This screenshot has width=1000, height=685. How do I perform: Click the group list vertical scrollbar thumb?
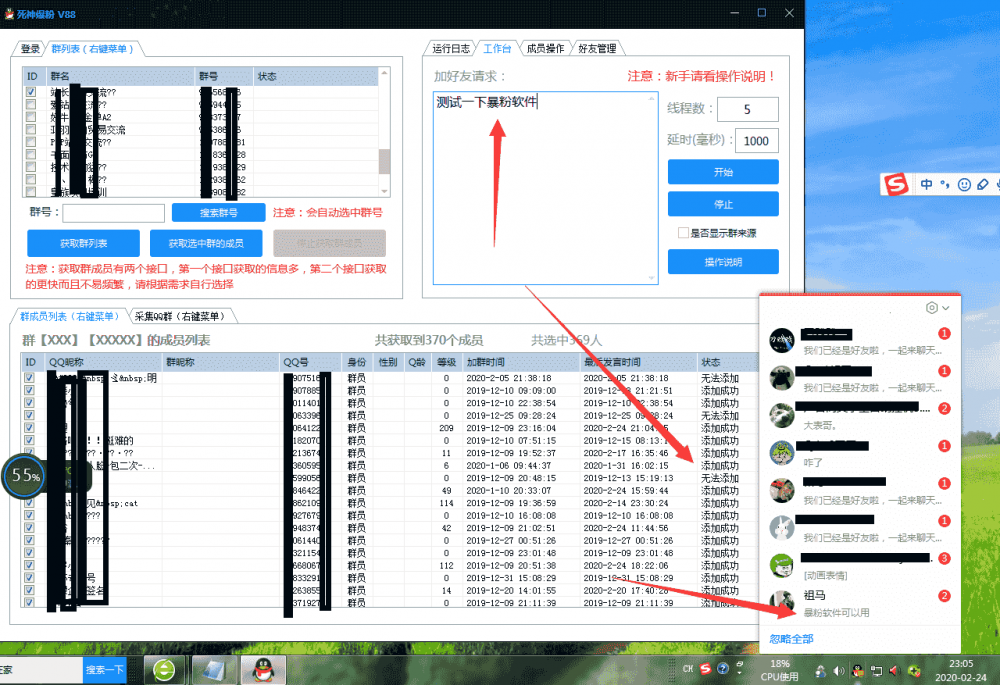coord(384,161)
